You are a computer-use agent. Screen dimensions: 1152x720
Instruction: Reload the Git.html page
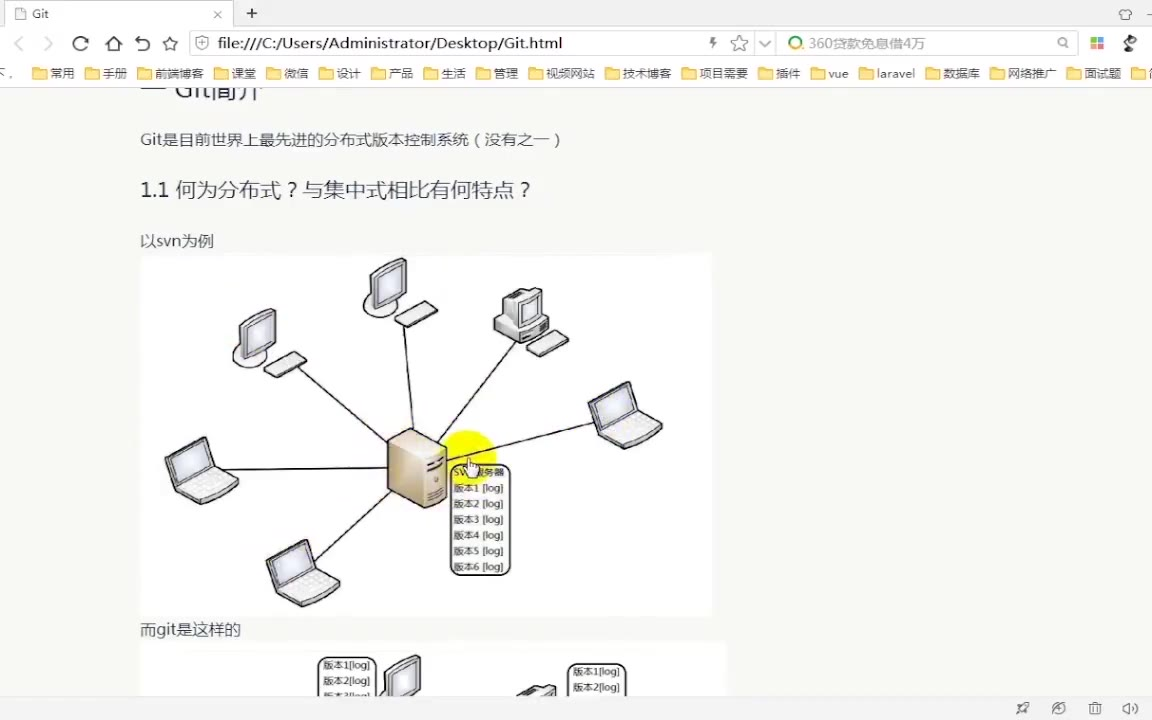(x=80, y=43)
